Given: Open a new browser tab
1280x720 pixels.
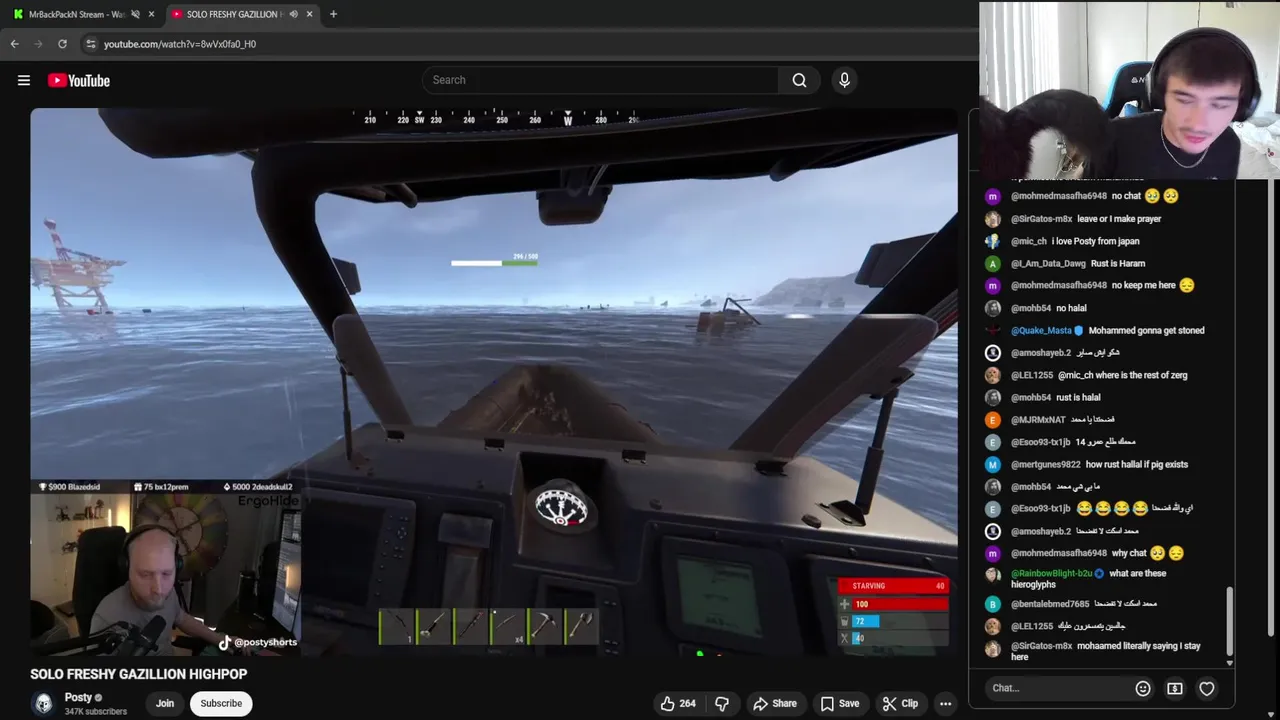Looking at the screenshot, I should (333, 14).
